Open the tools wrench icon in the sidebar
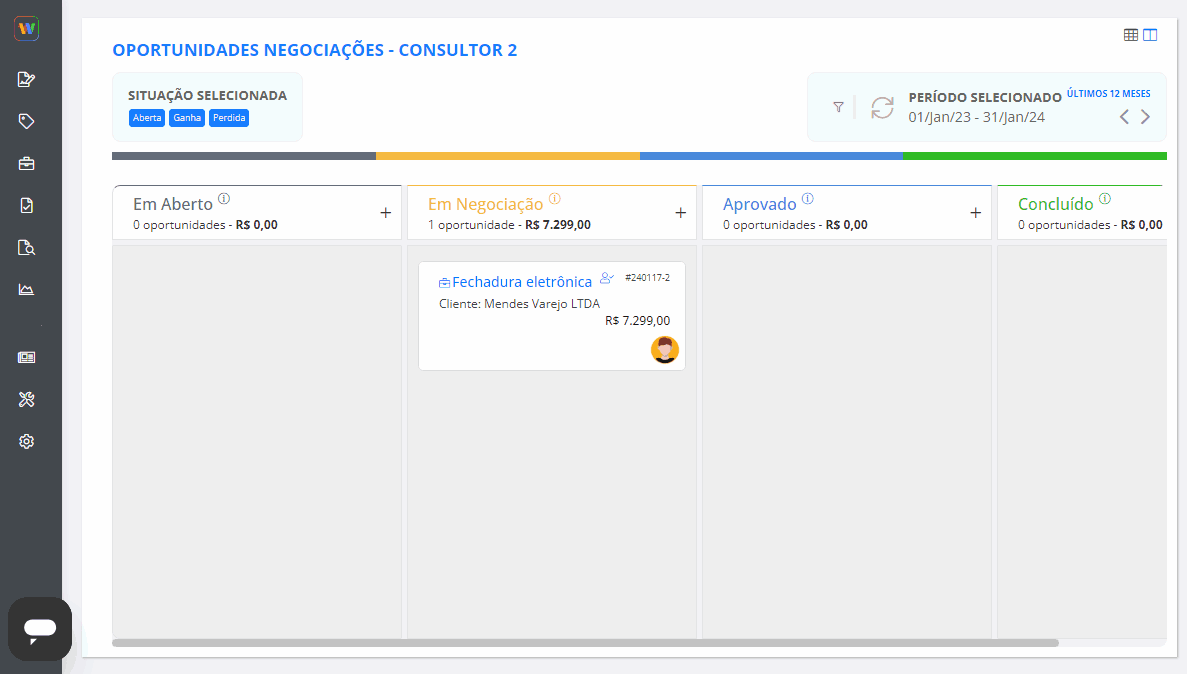1187x674 pixels. [x=26, y=399]
